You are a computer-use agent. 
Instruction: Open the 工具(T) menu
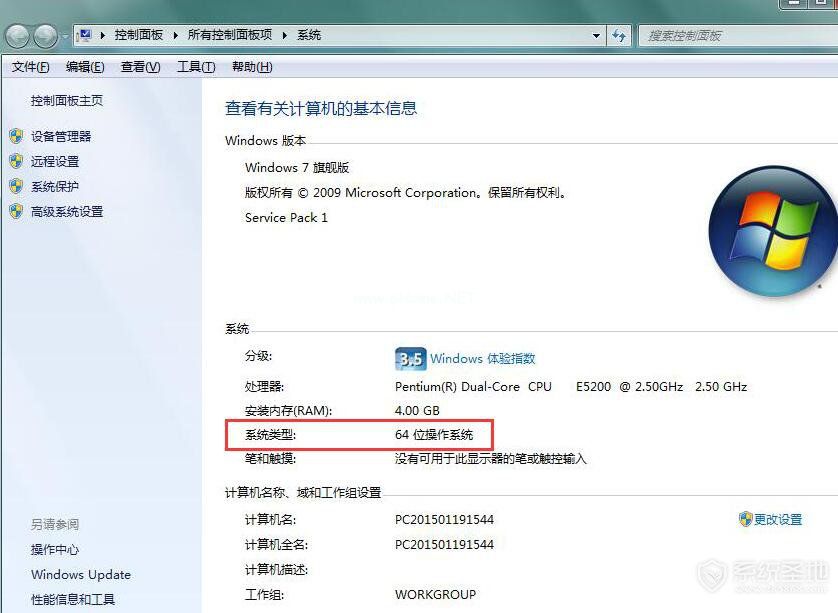coord(196,67)
